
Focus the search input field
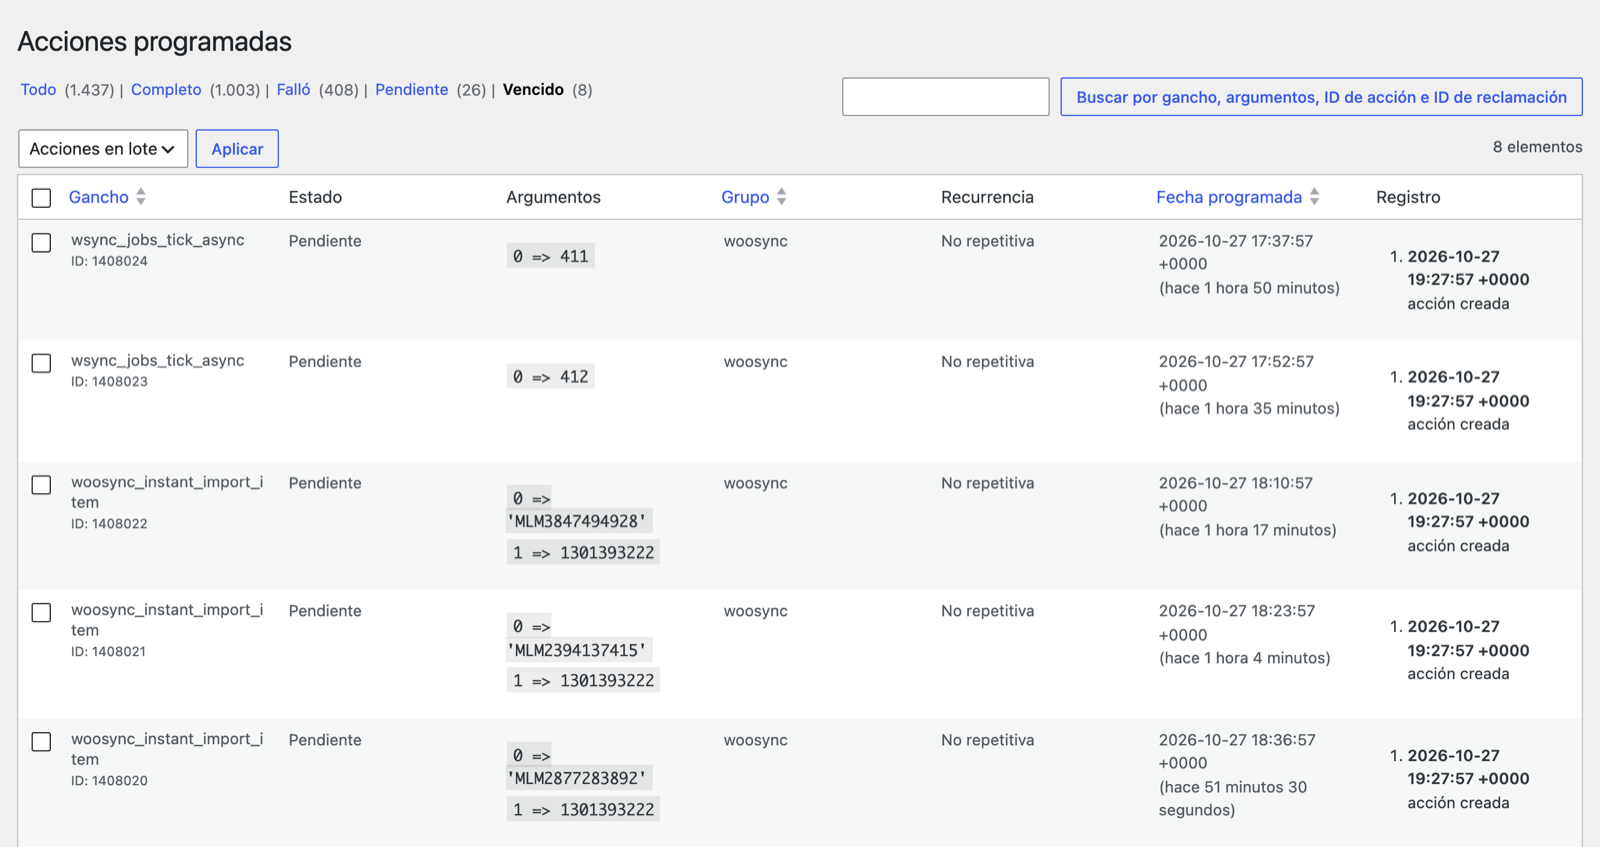pos(945,97)
